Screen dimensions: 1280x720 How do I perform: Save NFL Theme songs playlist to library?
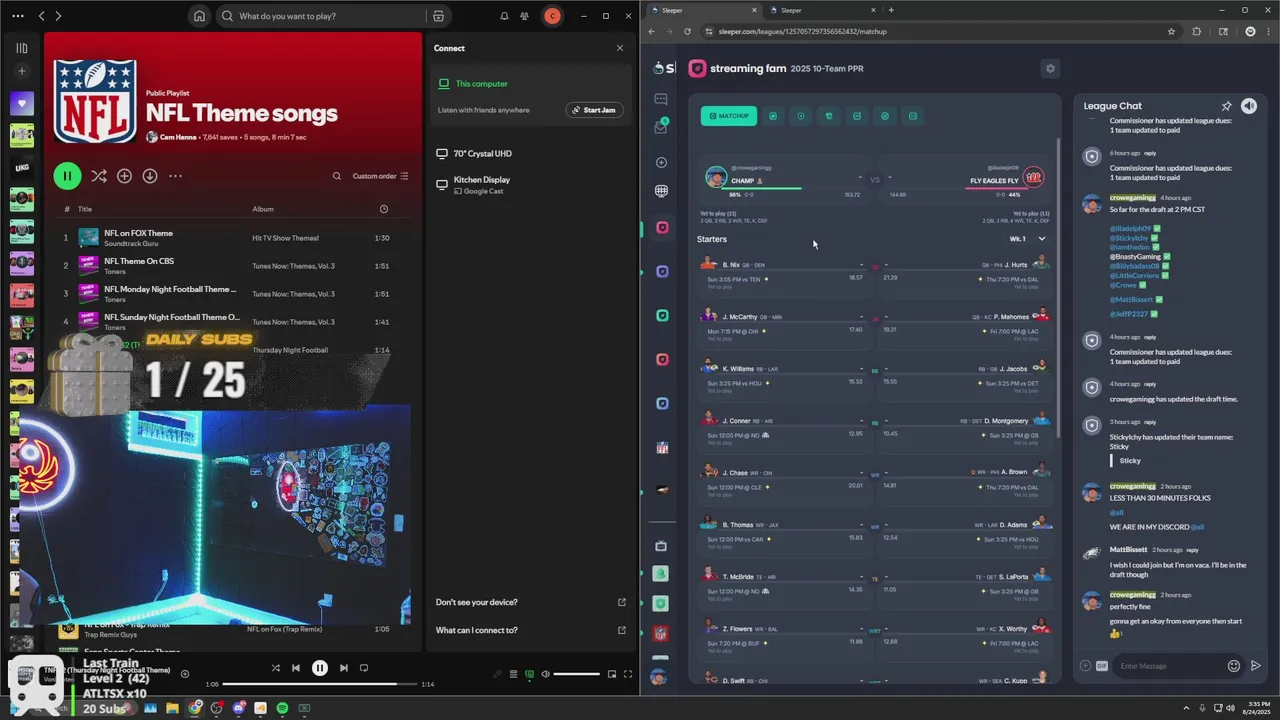[x=124, y=176]
